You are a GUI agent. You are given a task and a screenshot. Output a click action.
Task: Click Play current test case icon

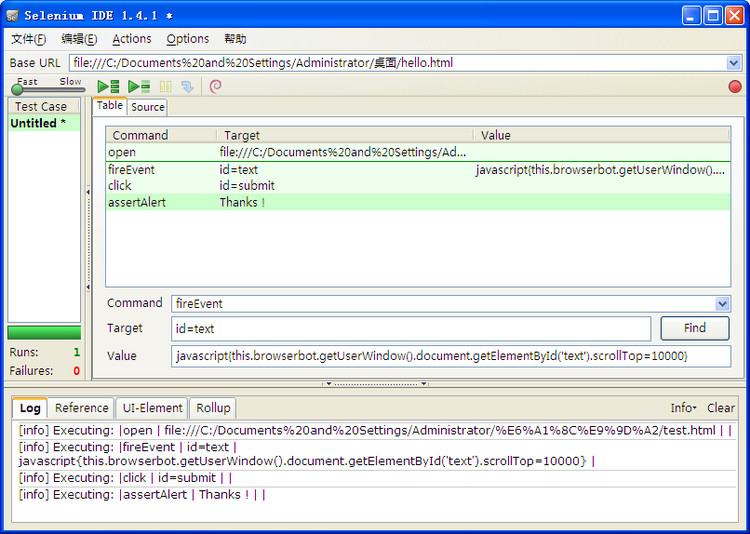tap(139, 87)
